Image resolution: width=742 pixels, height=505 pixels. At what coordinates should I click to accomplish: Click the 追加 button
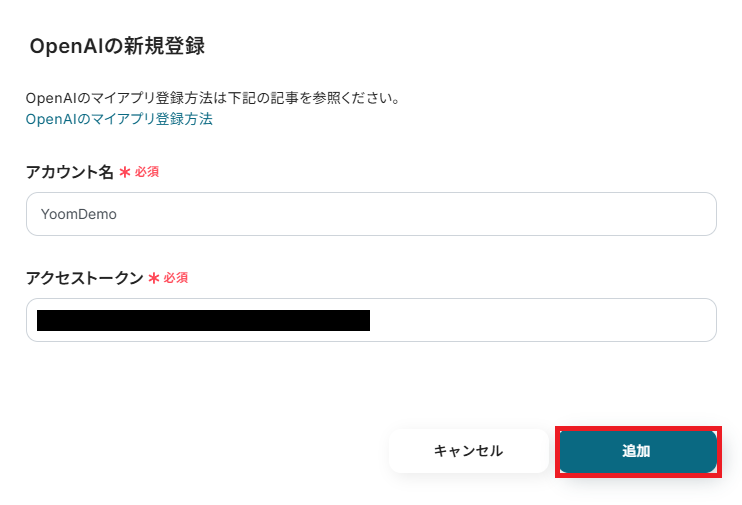pyautogui.click(x=637, y=451)
